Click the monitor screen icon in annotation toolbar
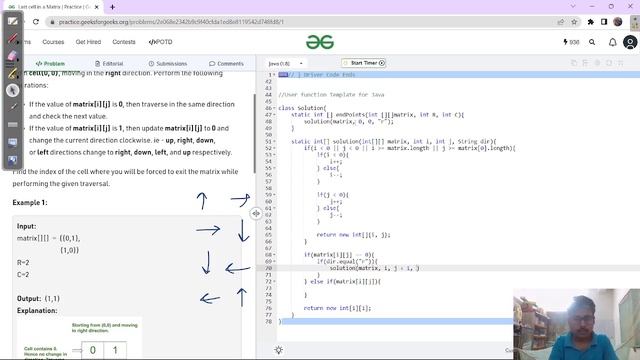The height and width of the screenshot is (360, 640). 13,142
